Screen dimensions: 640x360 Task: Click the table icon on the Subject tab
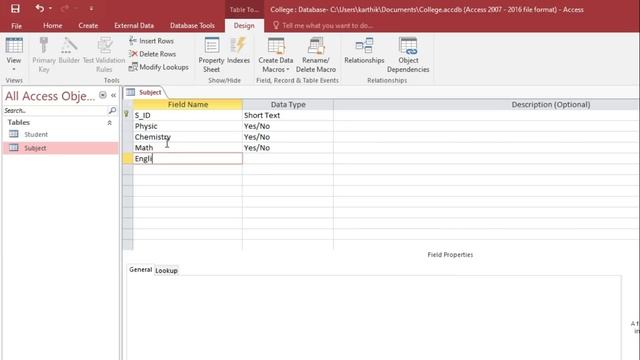131,92
